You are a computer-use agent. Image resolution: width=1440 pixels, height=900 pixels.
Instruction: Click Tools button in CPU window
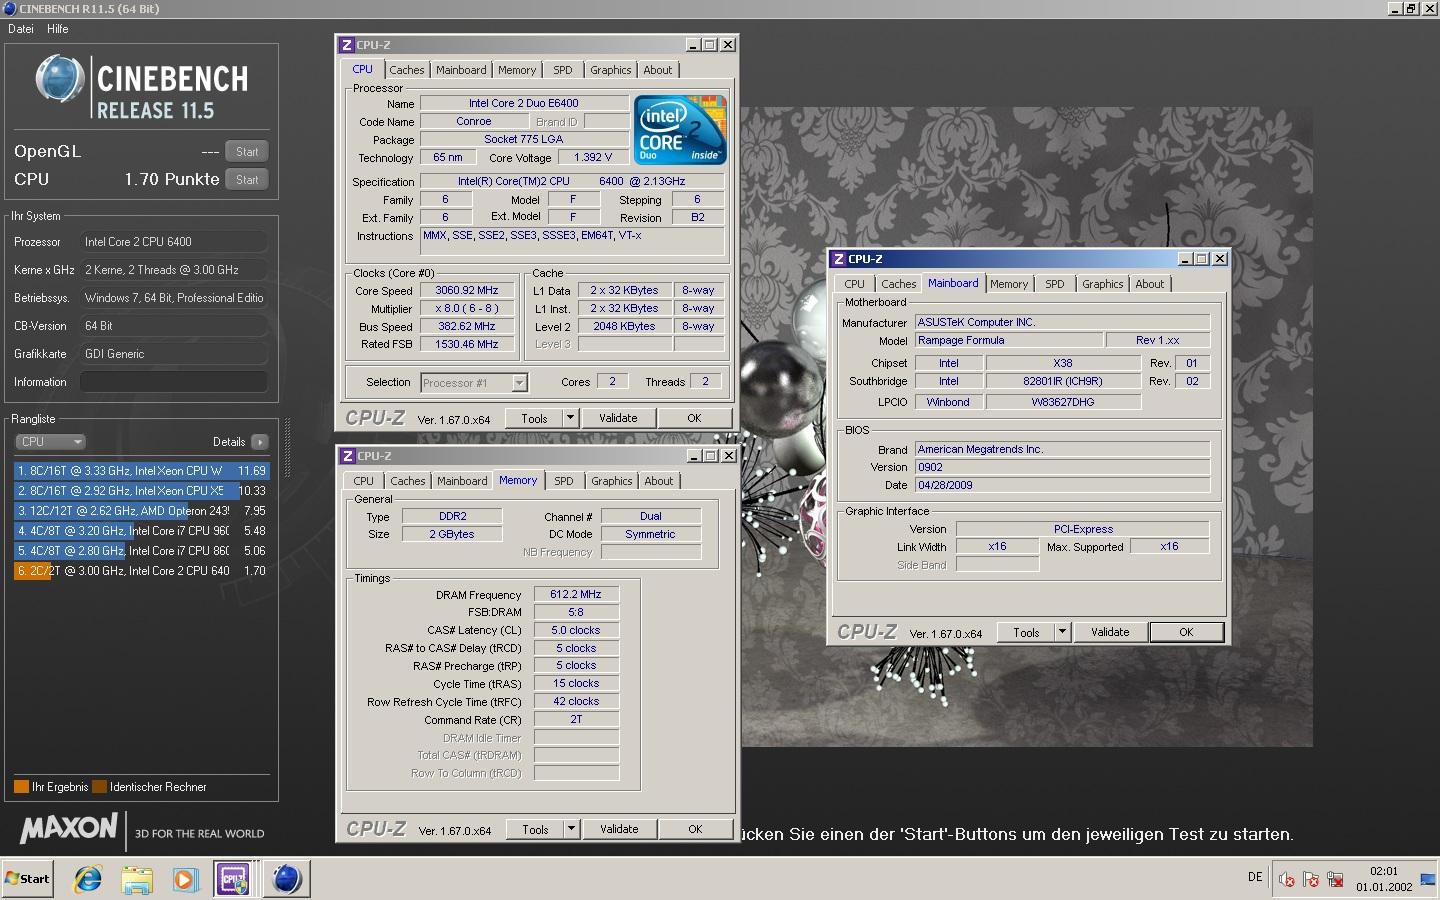coord(535,418)
